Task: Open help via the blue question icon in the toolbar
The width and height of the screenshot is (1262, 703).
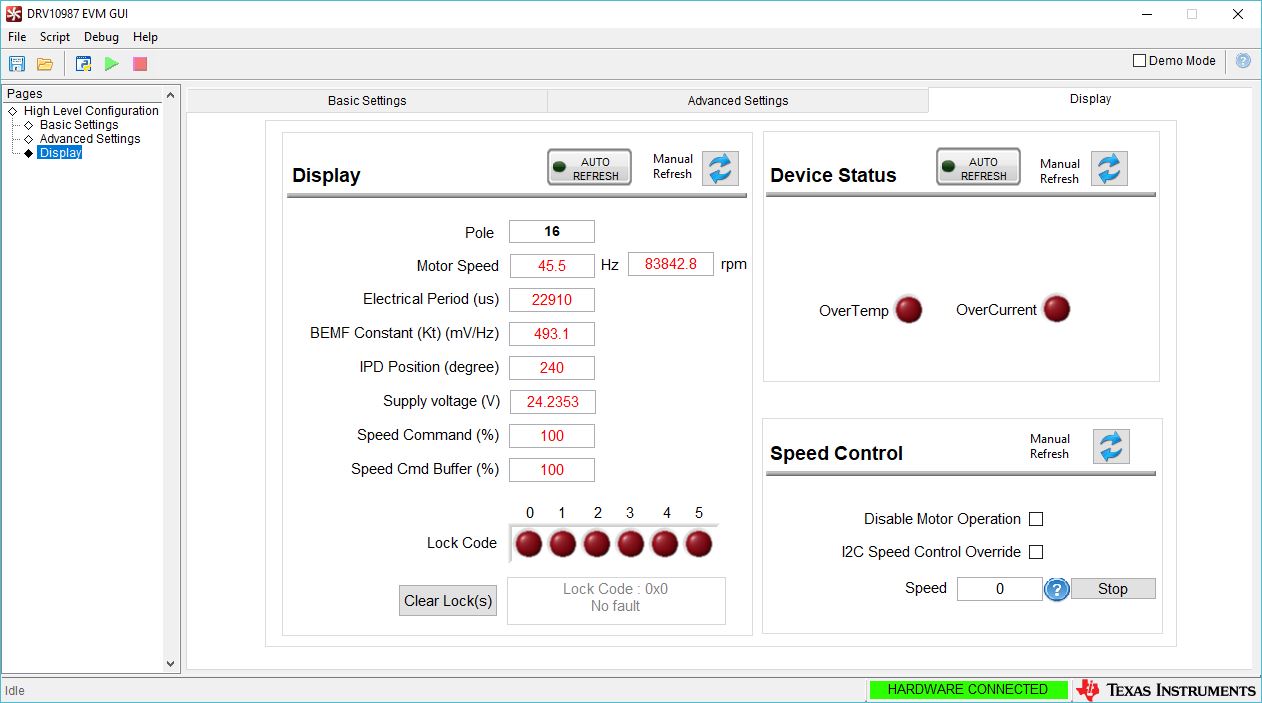Action: point(1243,61)
